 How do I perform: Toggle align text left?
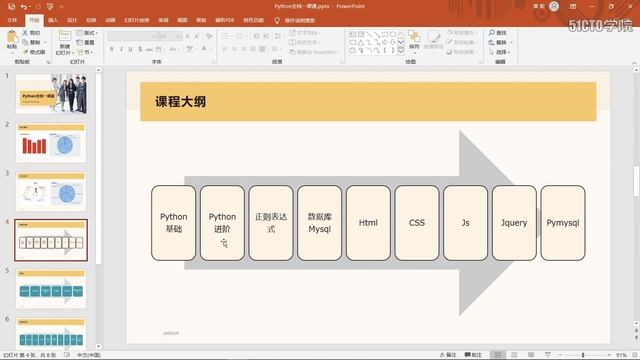pyautogui.click(x=225, y=49)
